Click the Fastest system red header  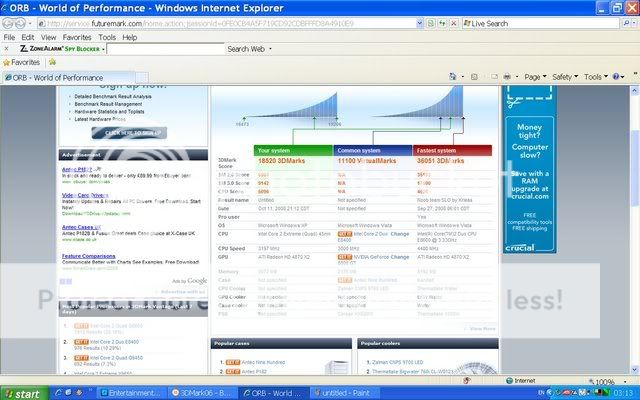click(x=452, y=150)
